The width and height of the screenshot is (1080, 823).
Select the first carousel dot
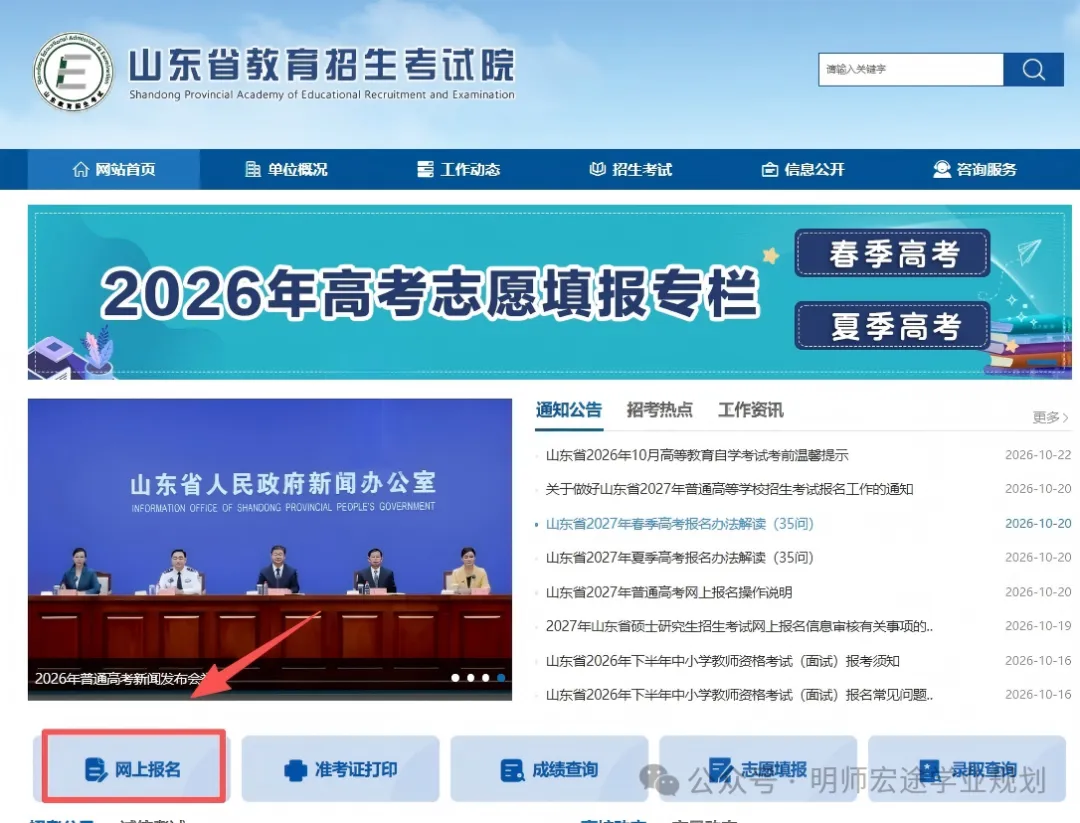(x=455, y=678)
